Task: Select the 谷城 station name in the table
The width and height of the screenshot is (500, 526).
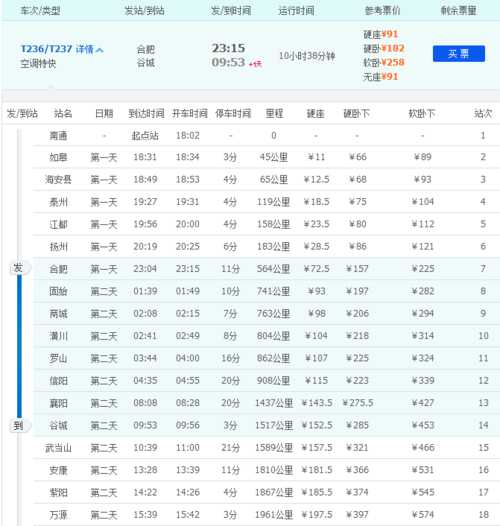Action: tap(58, 425)
